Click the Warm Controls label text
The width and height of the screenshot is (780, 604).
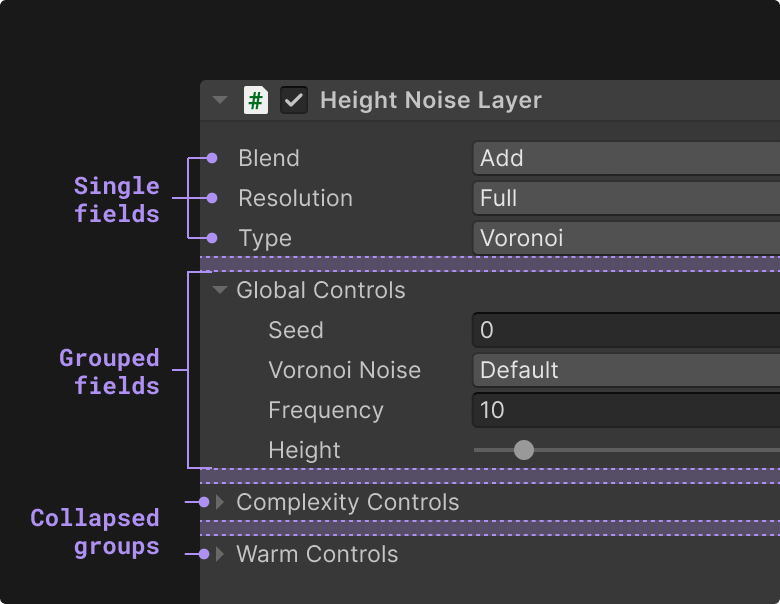pos(317,554)
